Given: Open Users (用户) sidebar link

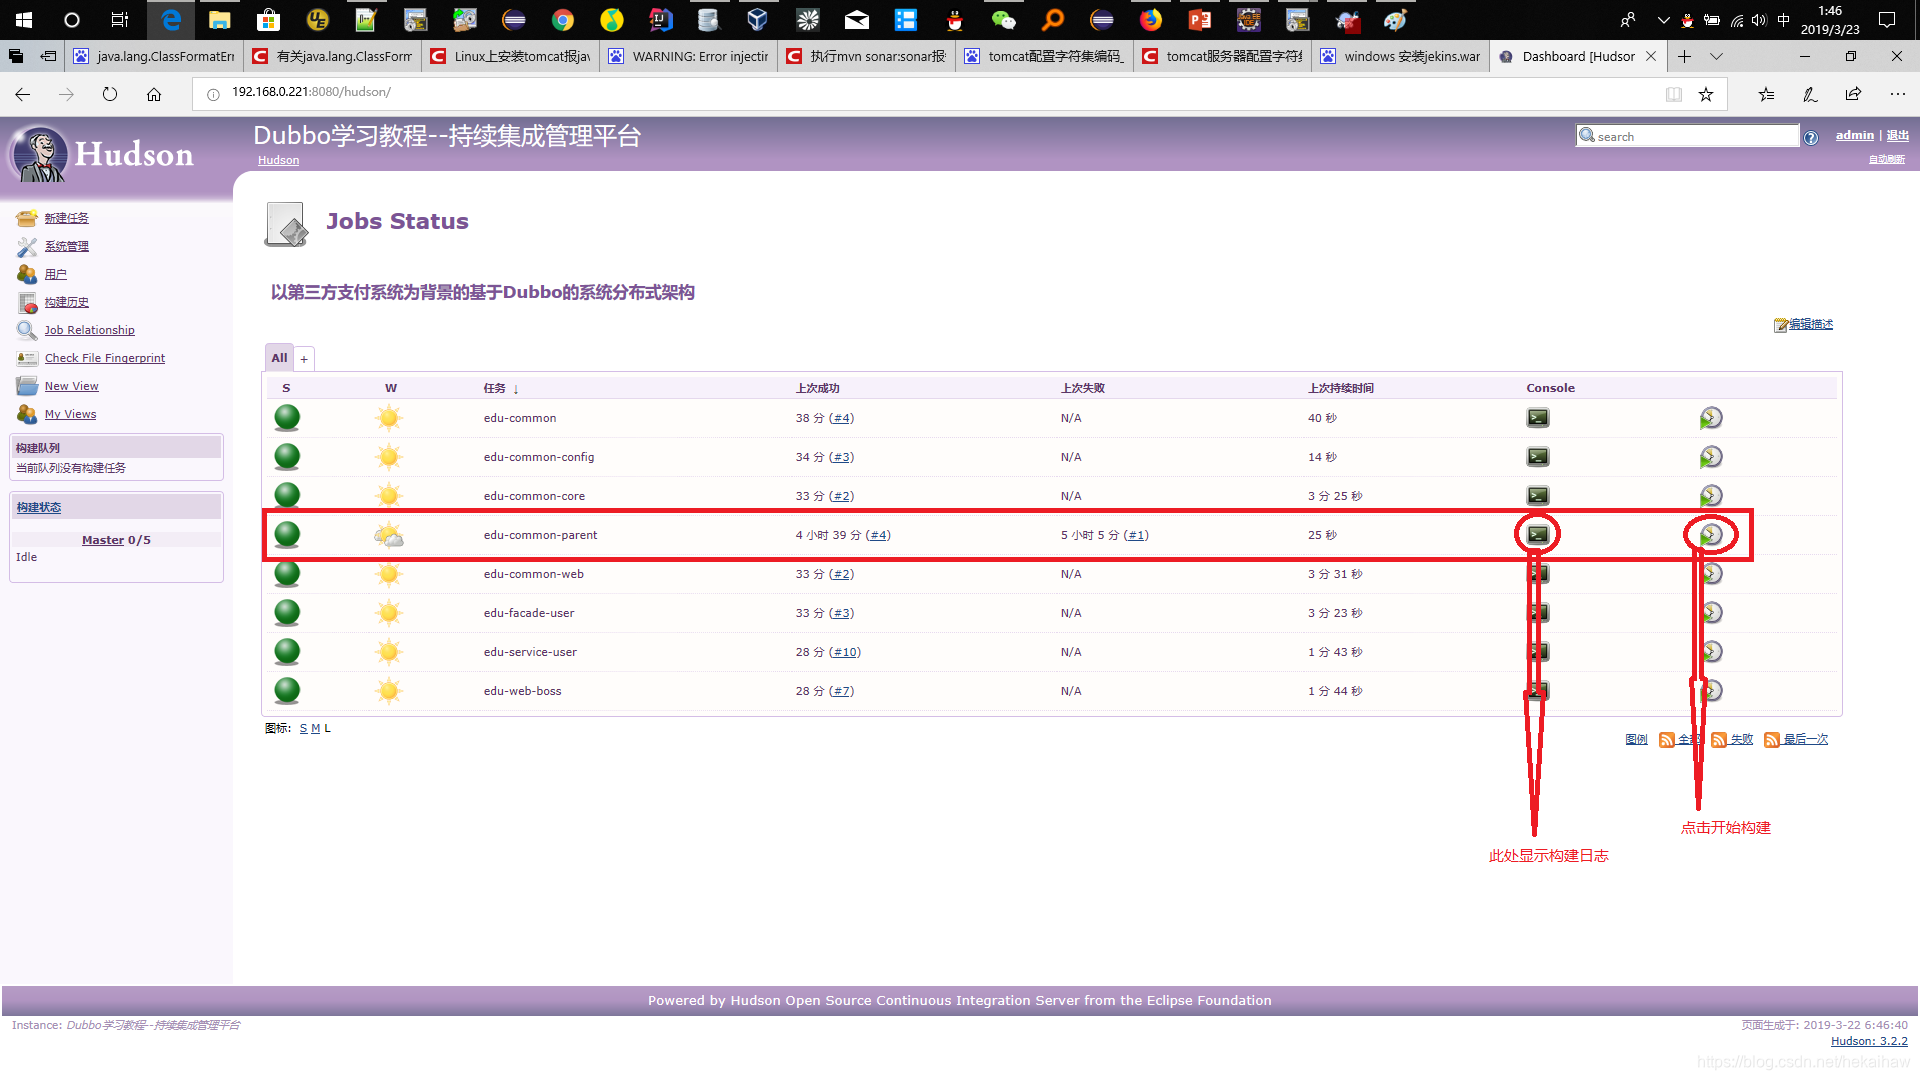Looking at the screenshot, I should 55,274.
